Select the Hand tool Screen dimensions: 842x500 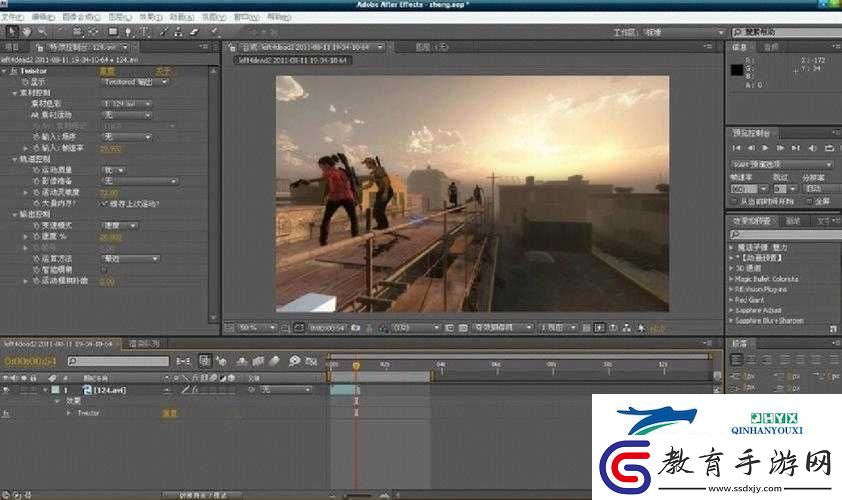26,32
